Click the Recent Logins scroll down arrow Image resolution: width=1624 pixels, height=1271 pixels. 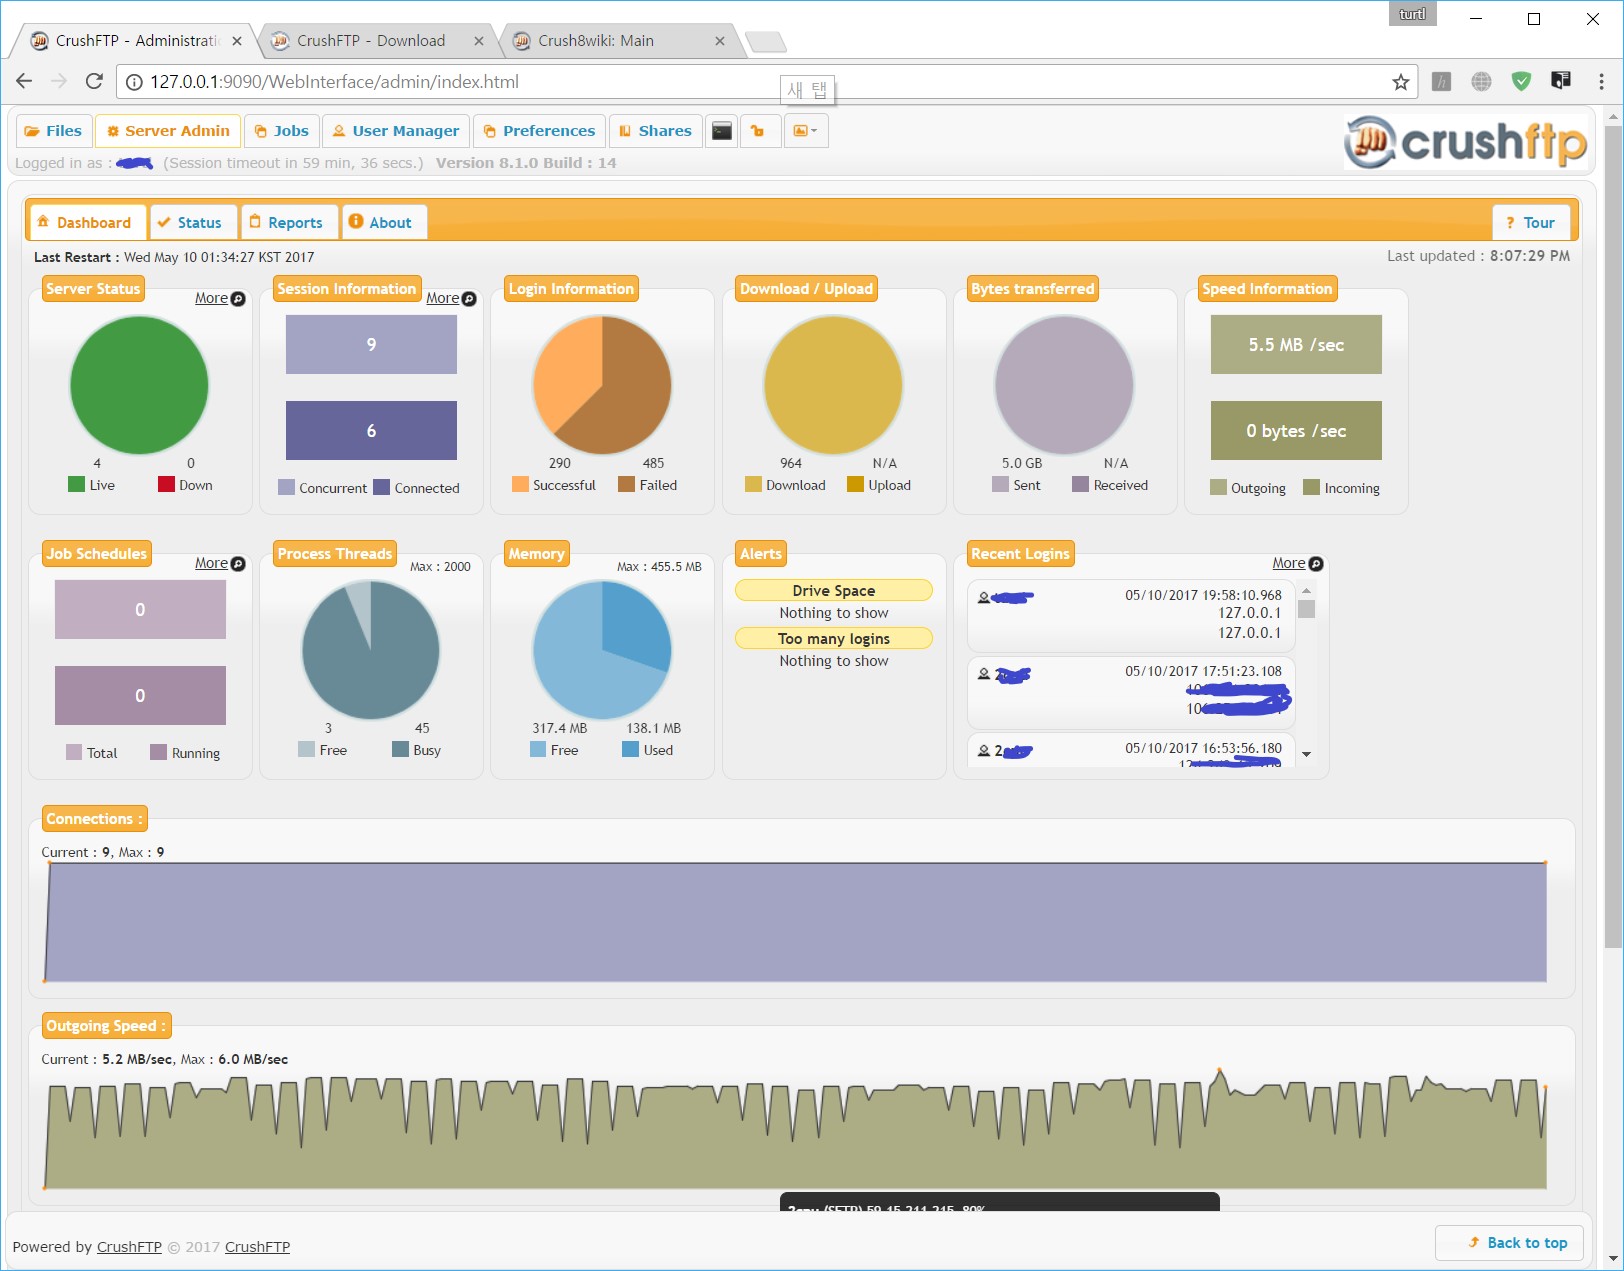click(x=1306, y=755)
